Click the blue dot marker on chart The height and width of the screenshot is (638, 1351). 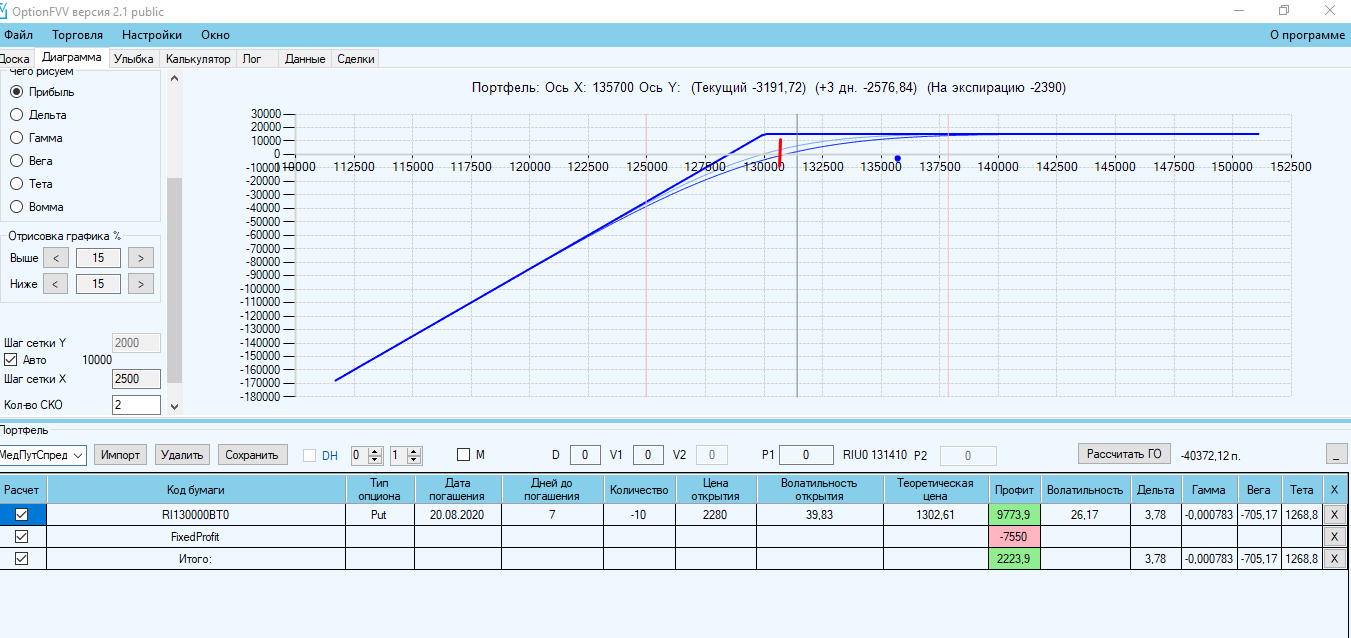898,158
